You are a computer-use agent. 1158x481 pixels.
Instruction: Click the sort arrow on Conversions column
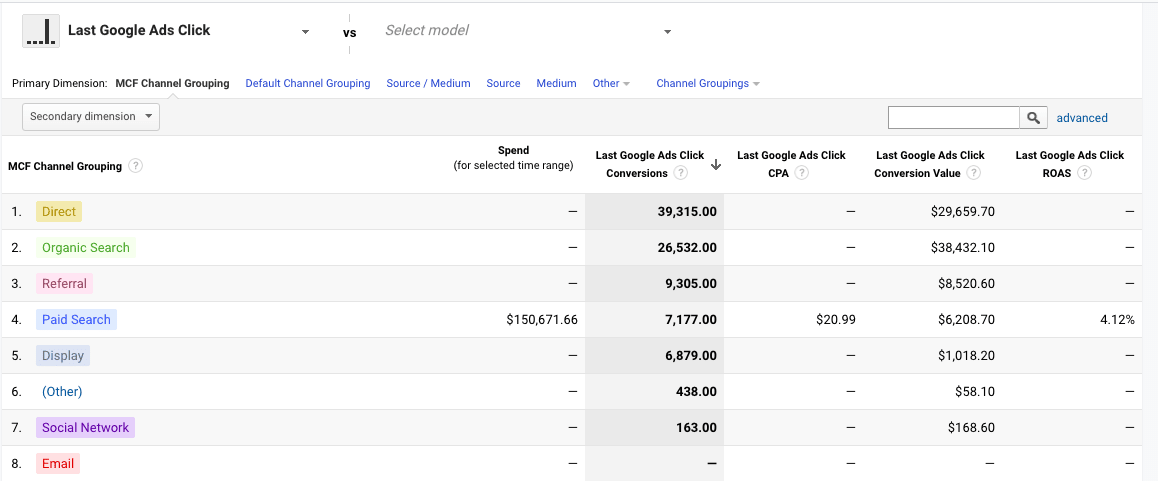pyautogui.click(x=716, y=165)
